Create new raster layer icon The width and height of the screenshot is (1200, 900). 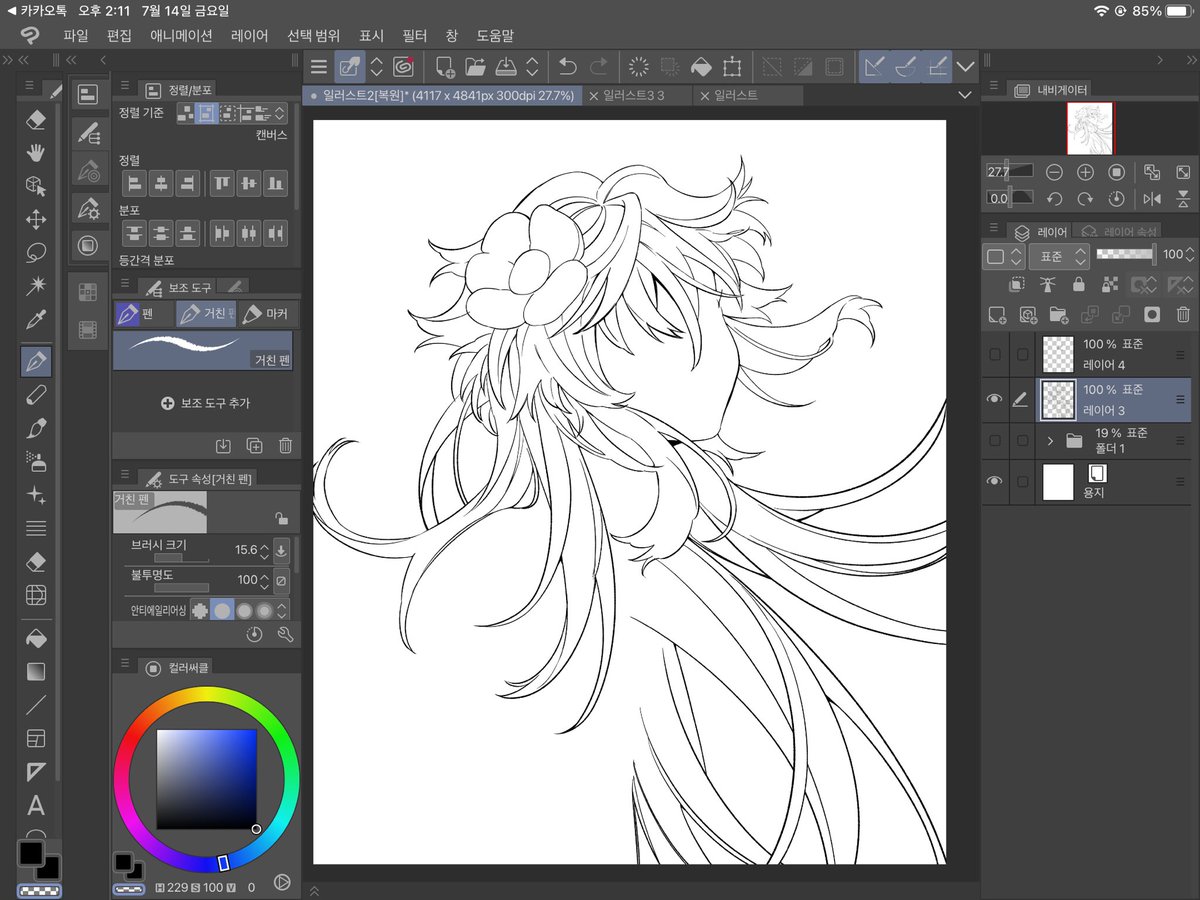[996, 315]
